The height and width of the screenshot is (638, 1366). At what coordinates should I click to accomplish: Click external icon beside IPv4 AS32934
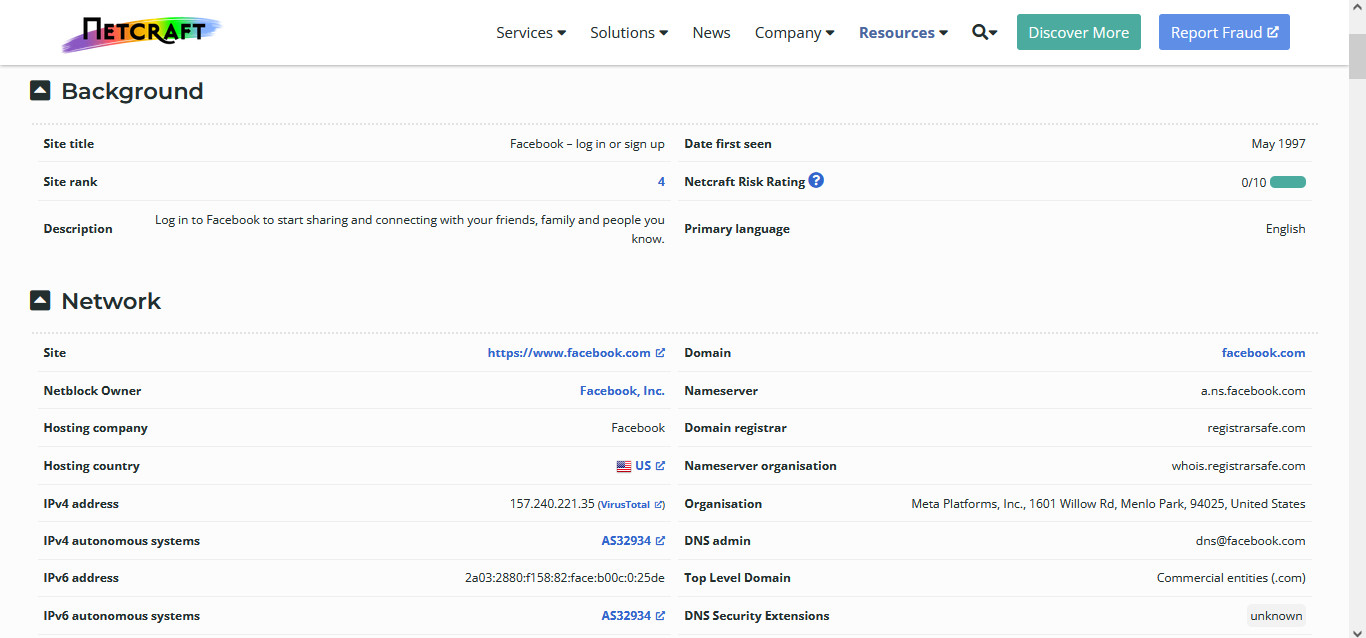click(x=660, y=541)
